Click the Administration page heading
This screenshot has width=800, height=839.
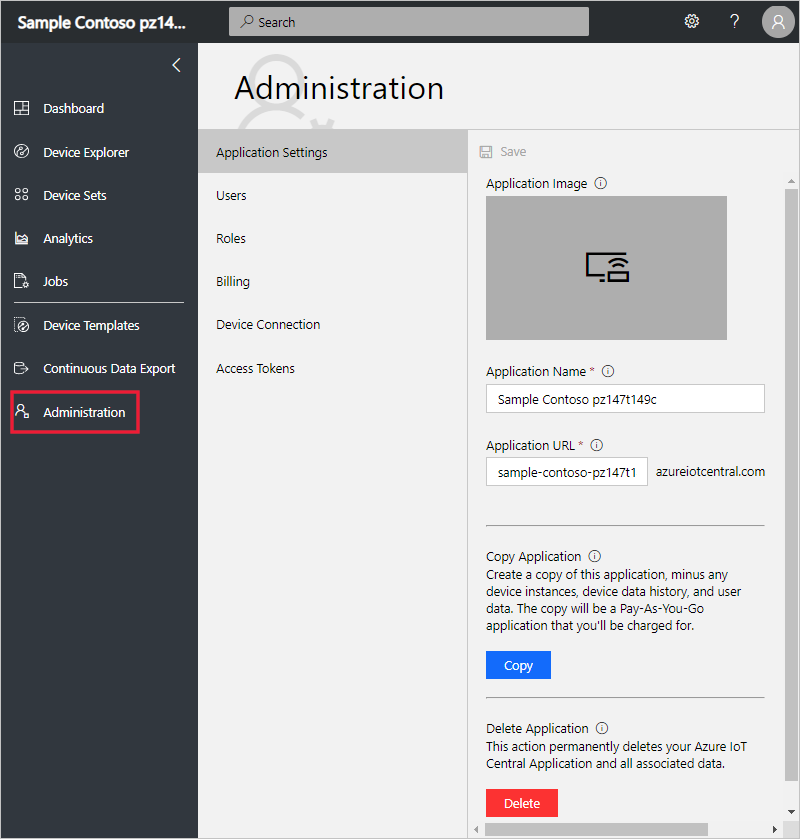(339, 88)
